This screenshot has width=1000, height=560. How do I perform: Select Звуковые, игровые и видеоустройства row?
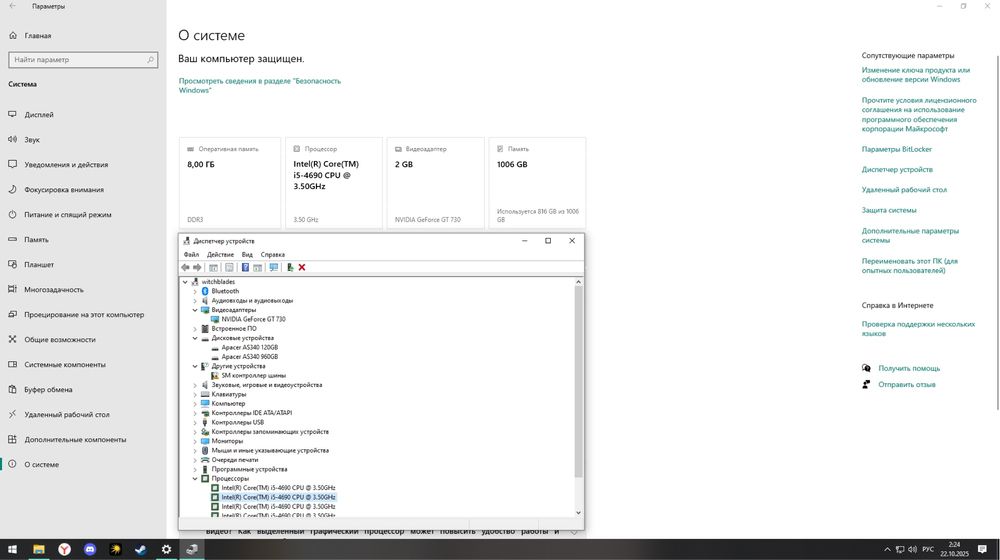[267, 385]
